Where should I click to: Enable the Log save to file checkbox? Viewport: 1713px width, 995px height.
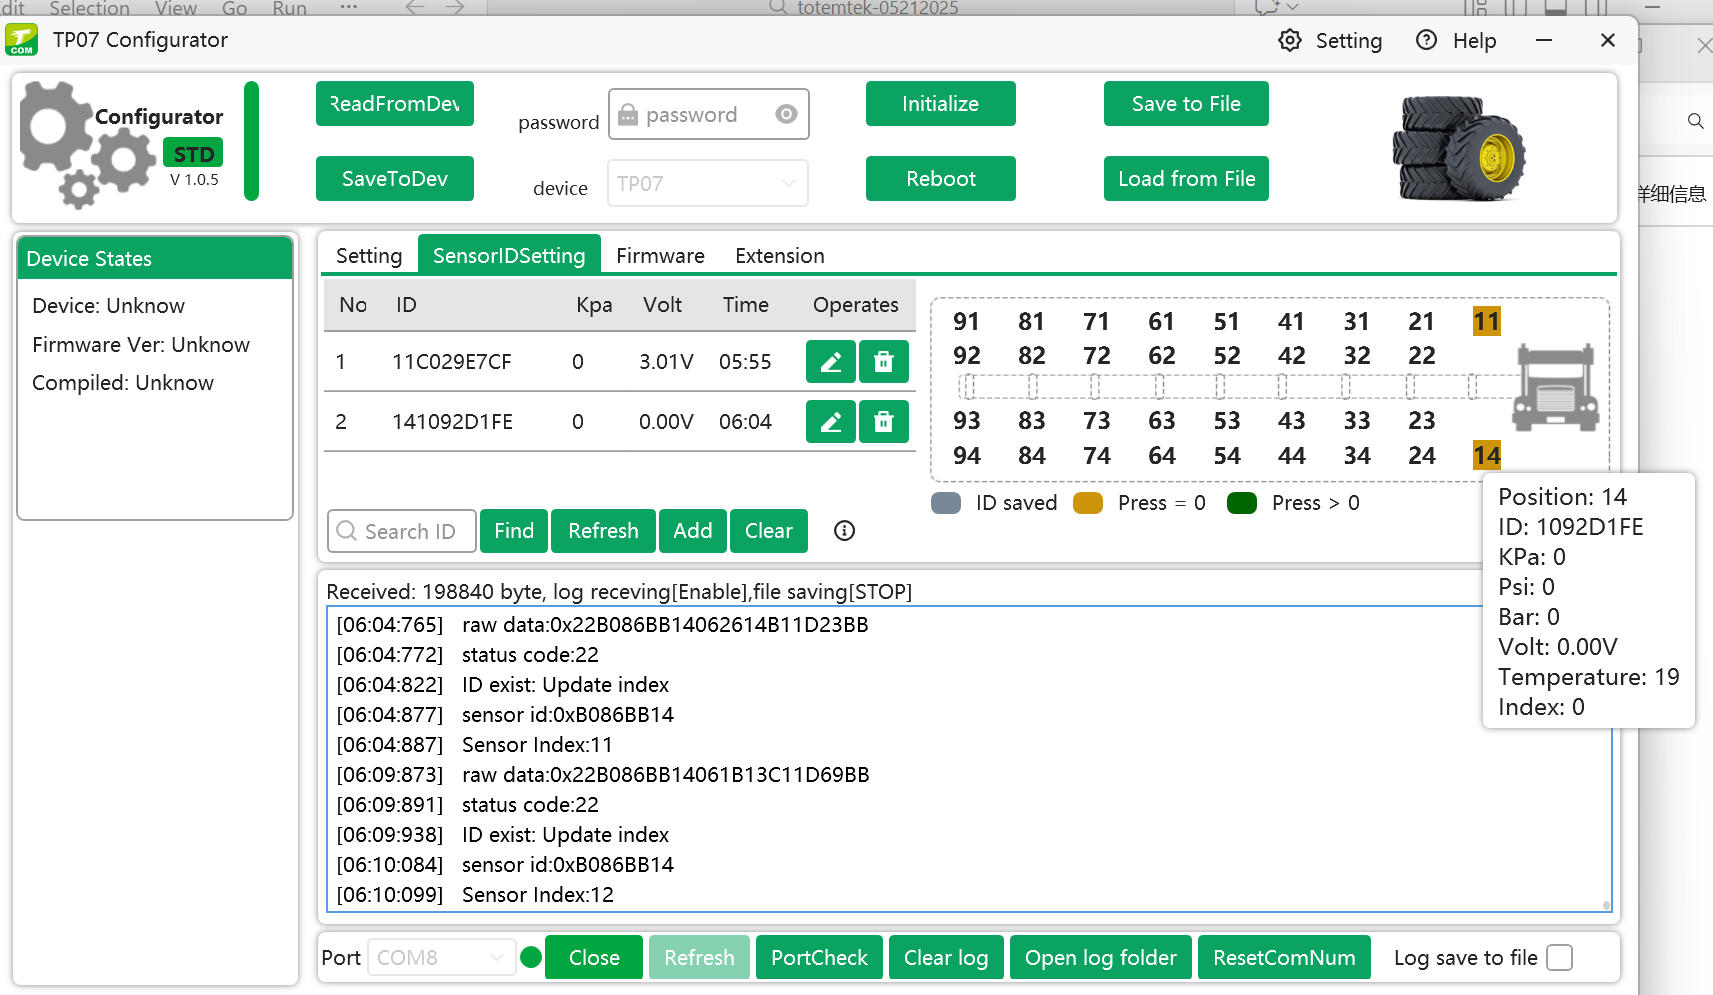(1559, 957)
